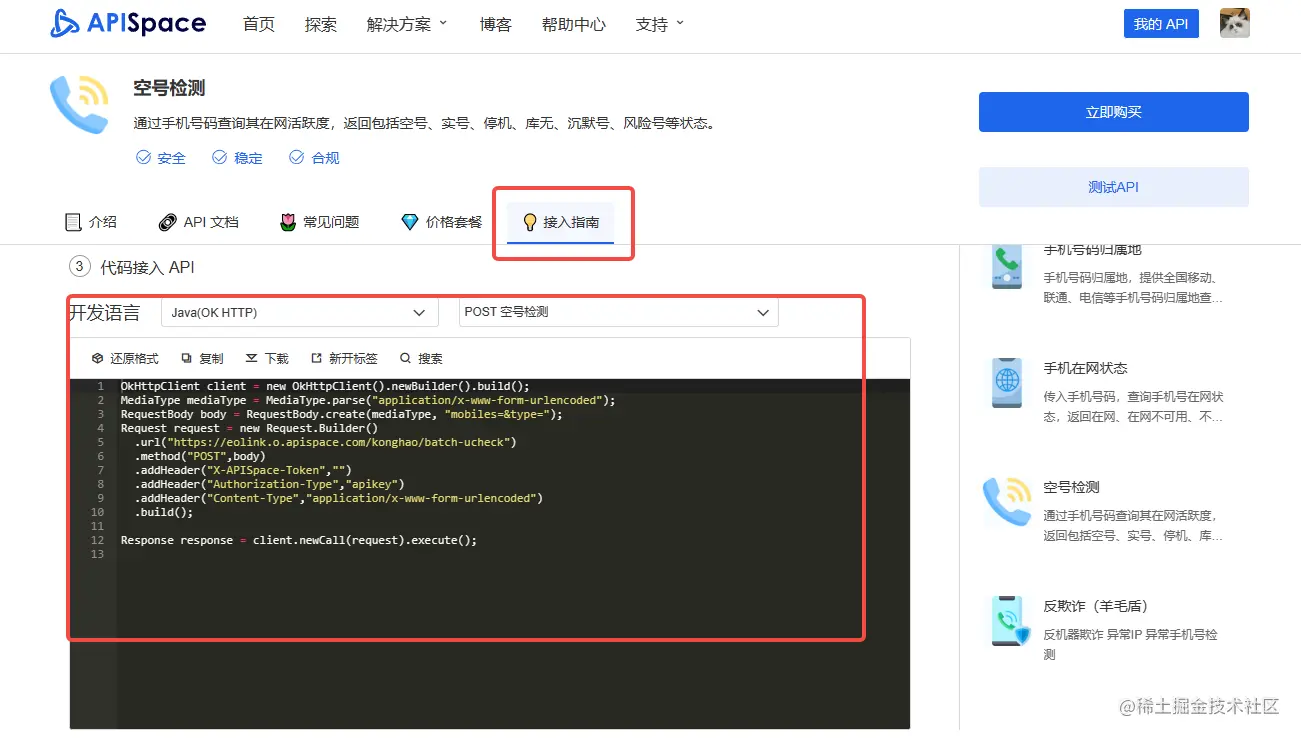The height and width of the screenshot is (738, 1301).
Task: Open 反欺诈 shield phone card icon
Action: [1009, 620]
